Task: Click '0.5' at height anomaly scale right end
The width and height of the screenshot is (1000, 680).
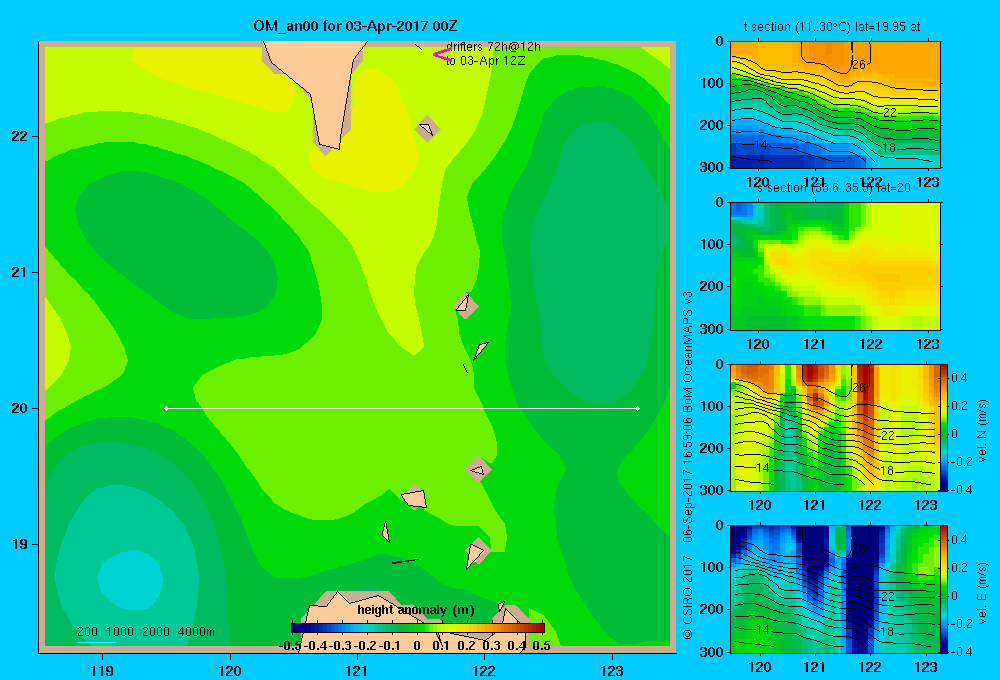Action: point(541,646)
